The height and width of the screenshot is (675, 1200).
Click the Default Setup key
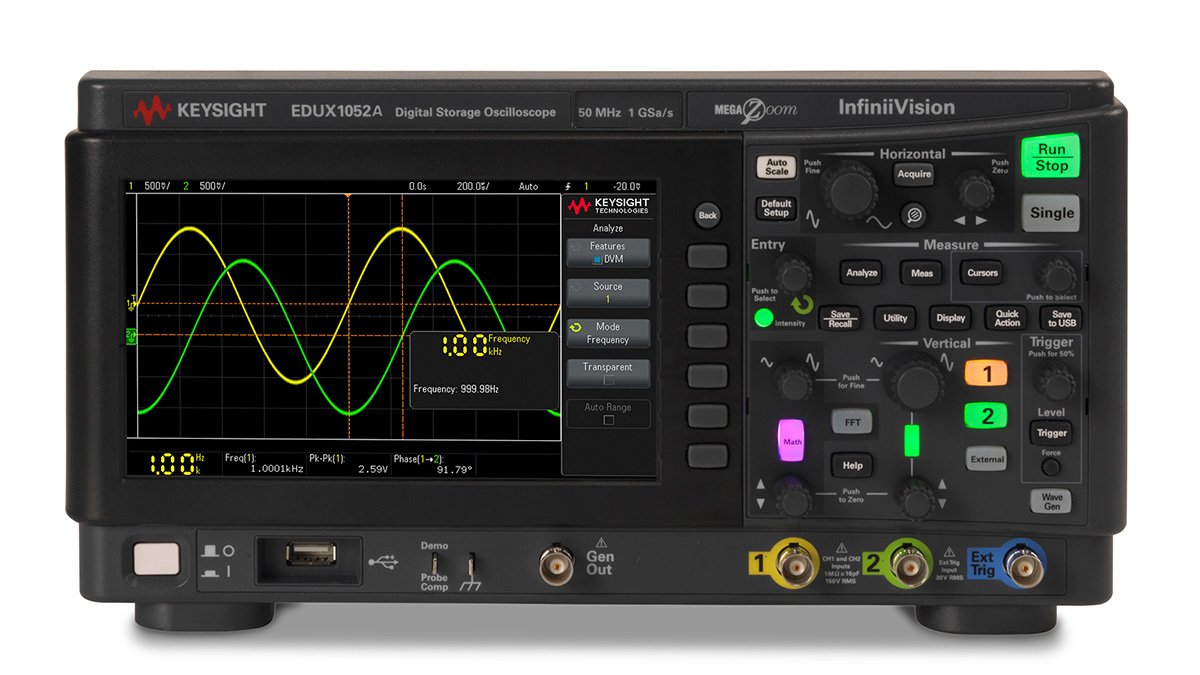point(776,208)
